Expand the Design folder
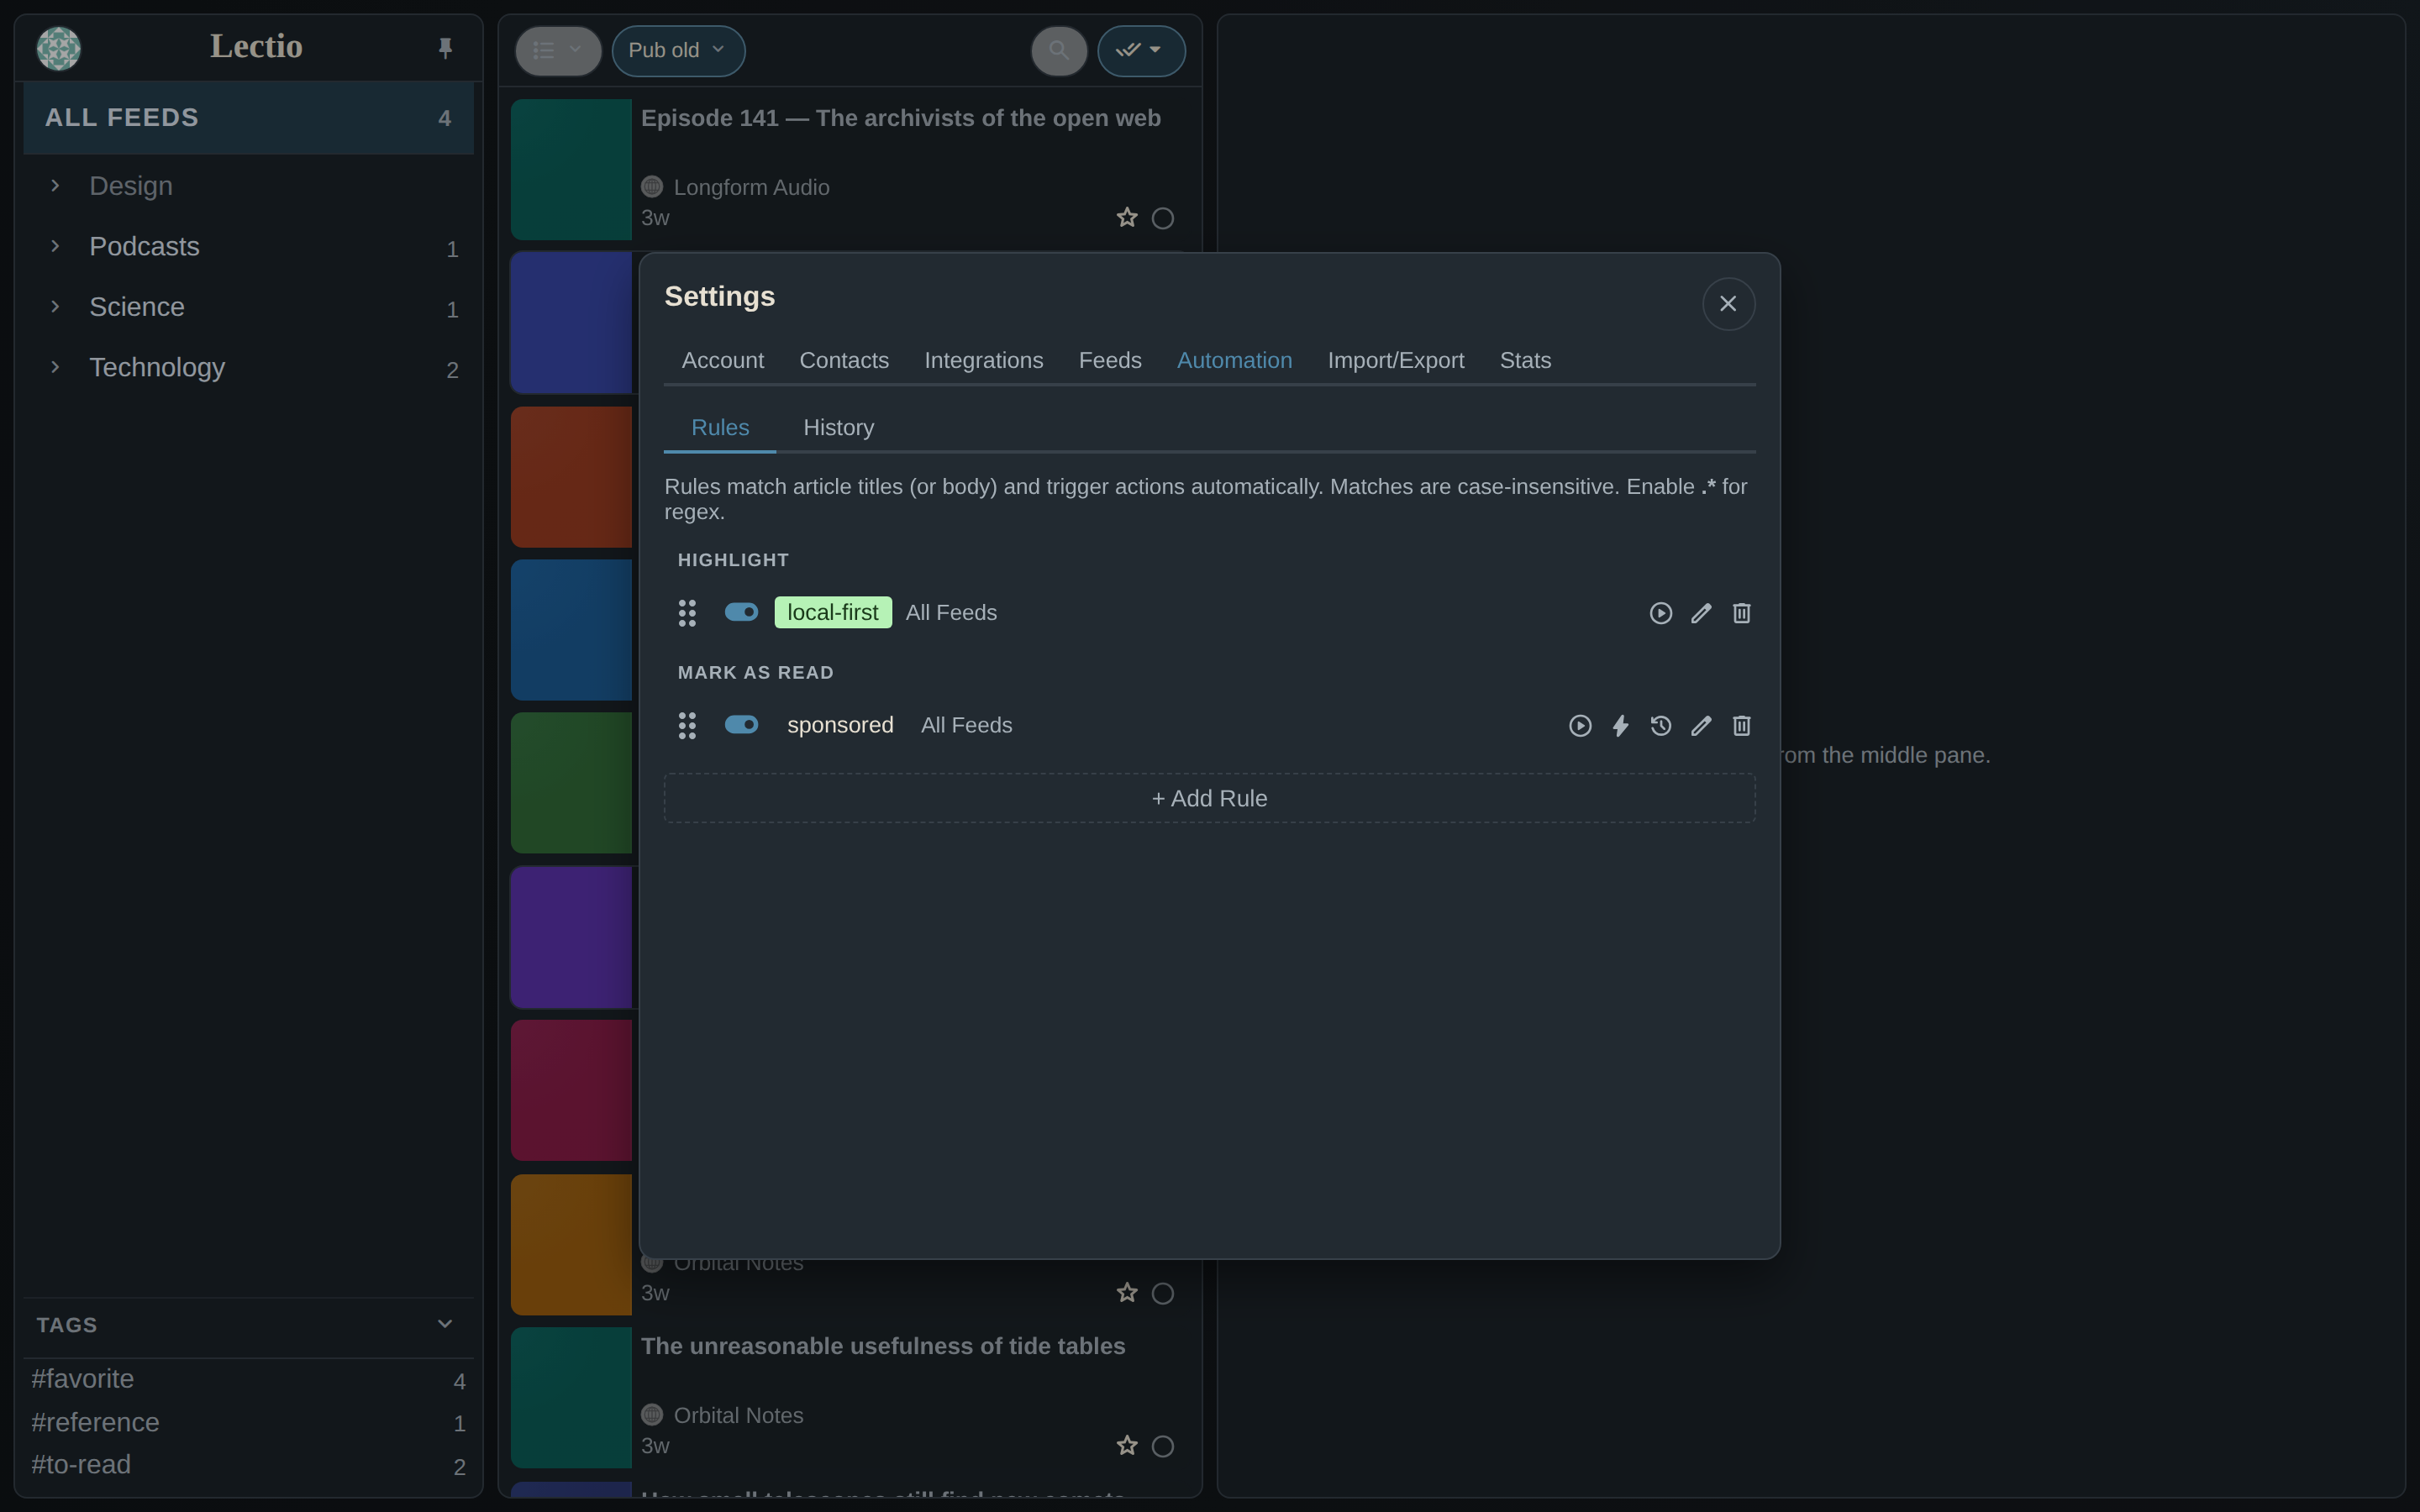This screenshot has width=2420, height=1512. tap(55, 186)
